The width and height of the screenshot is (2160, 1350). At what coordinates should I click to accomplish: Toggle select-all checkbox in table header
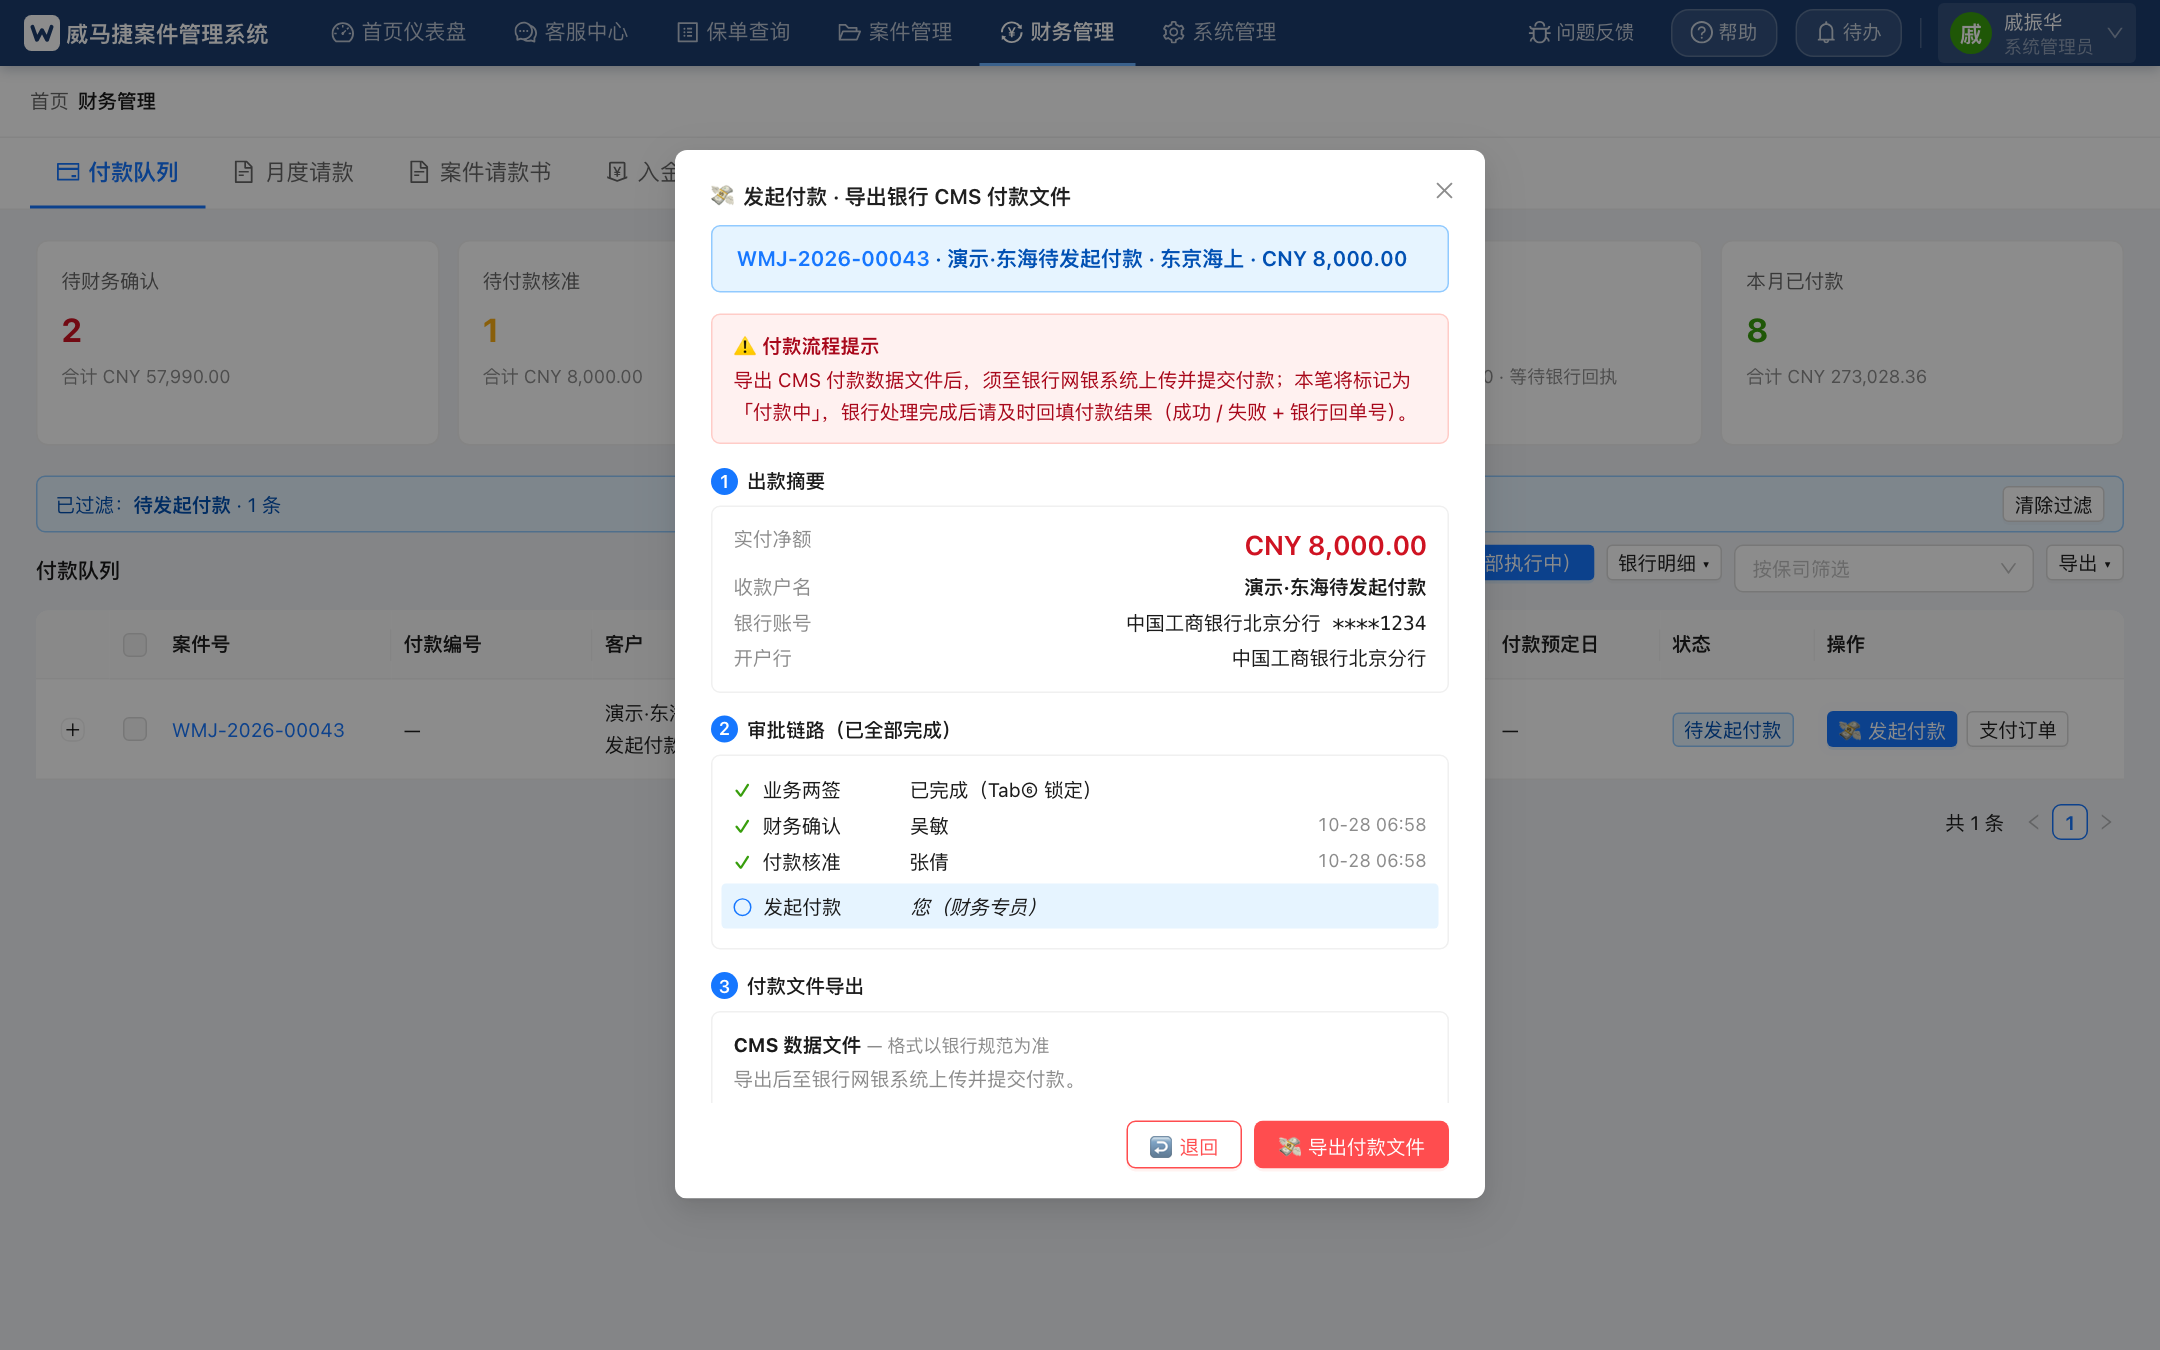tap(135, 644)
